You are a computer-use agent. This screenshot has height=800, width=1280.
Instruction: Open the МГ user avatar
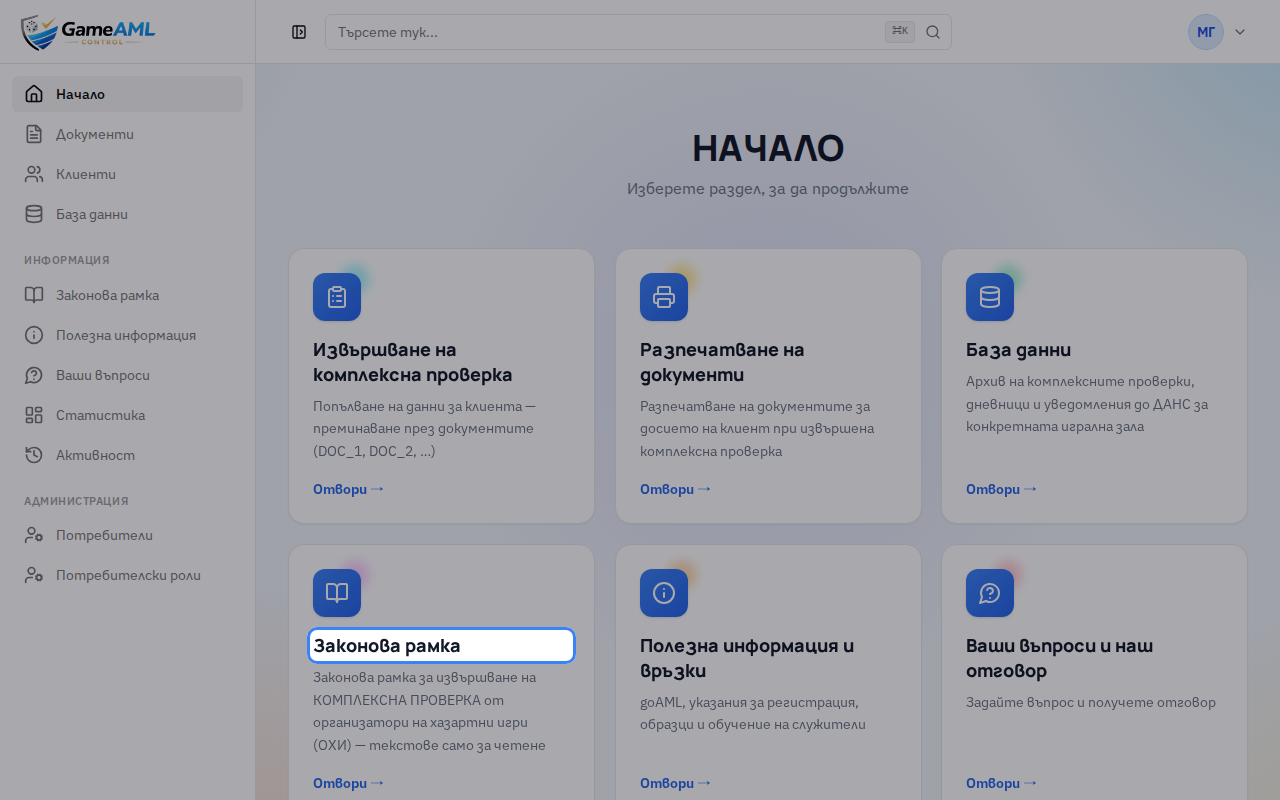point(1206,32)
